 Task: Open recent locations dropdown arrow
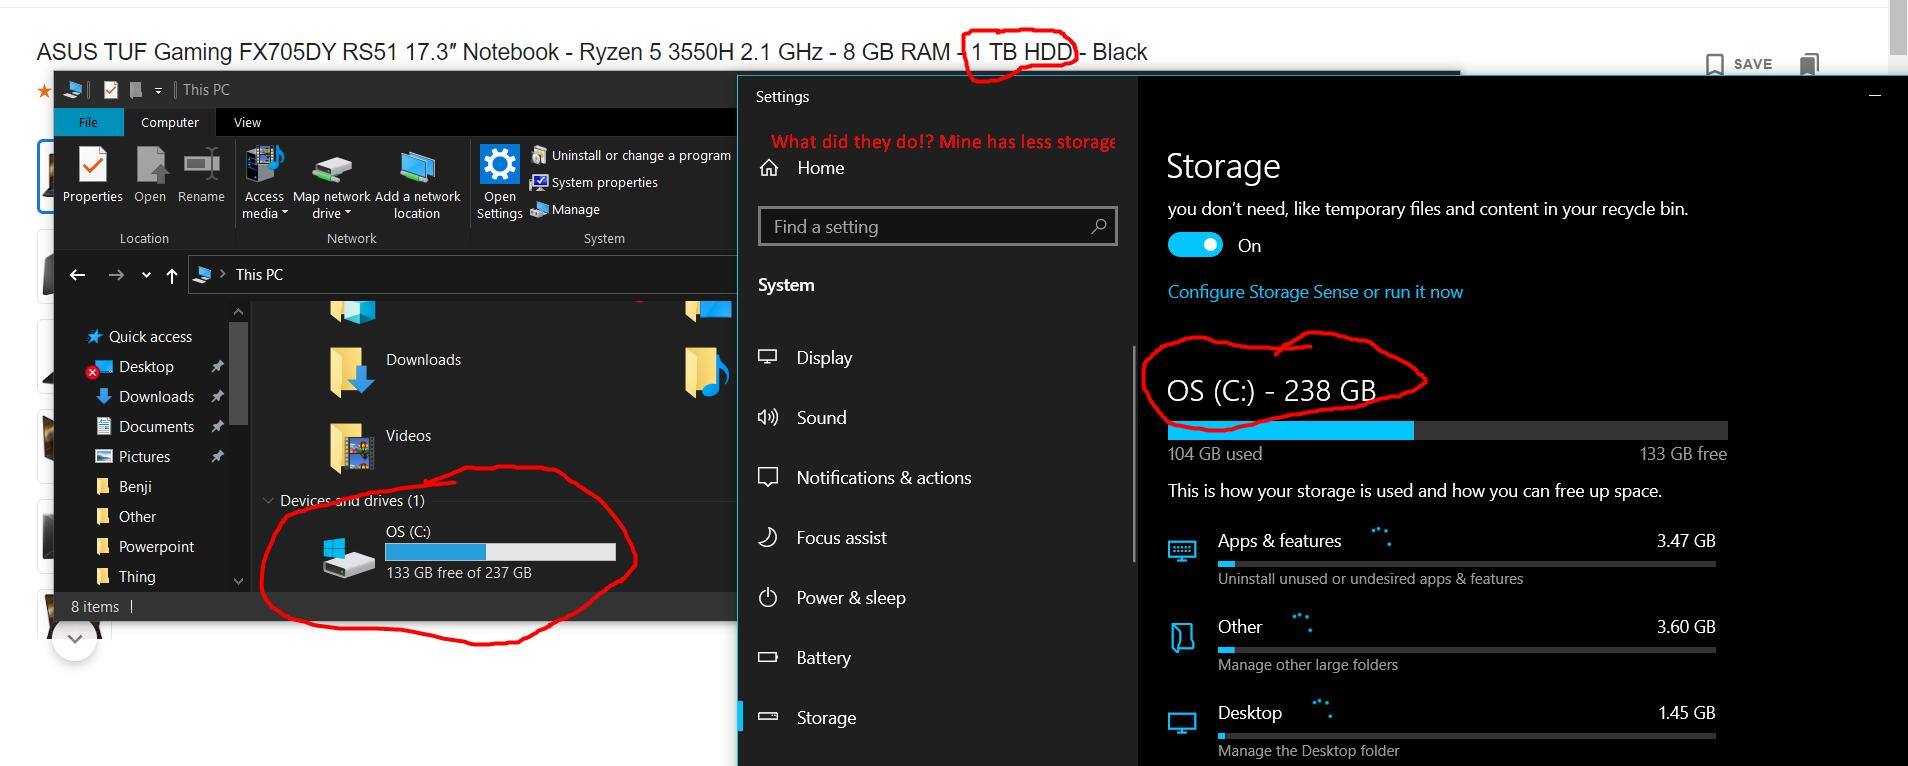[146, 275]
